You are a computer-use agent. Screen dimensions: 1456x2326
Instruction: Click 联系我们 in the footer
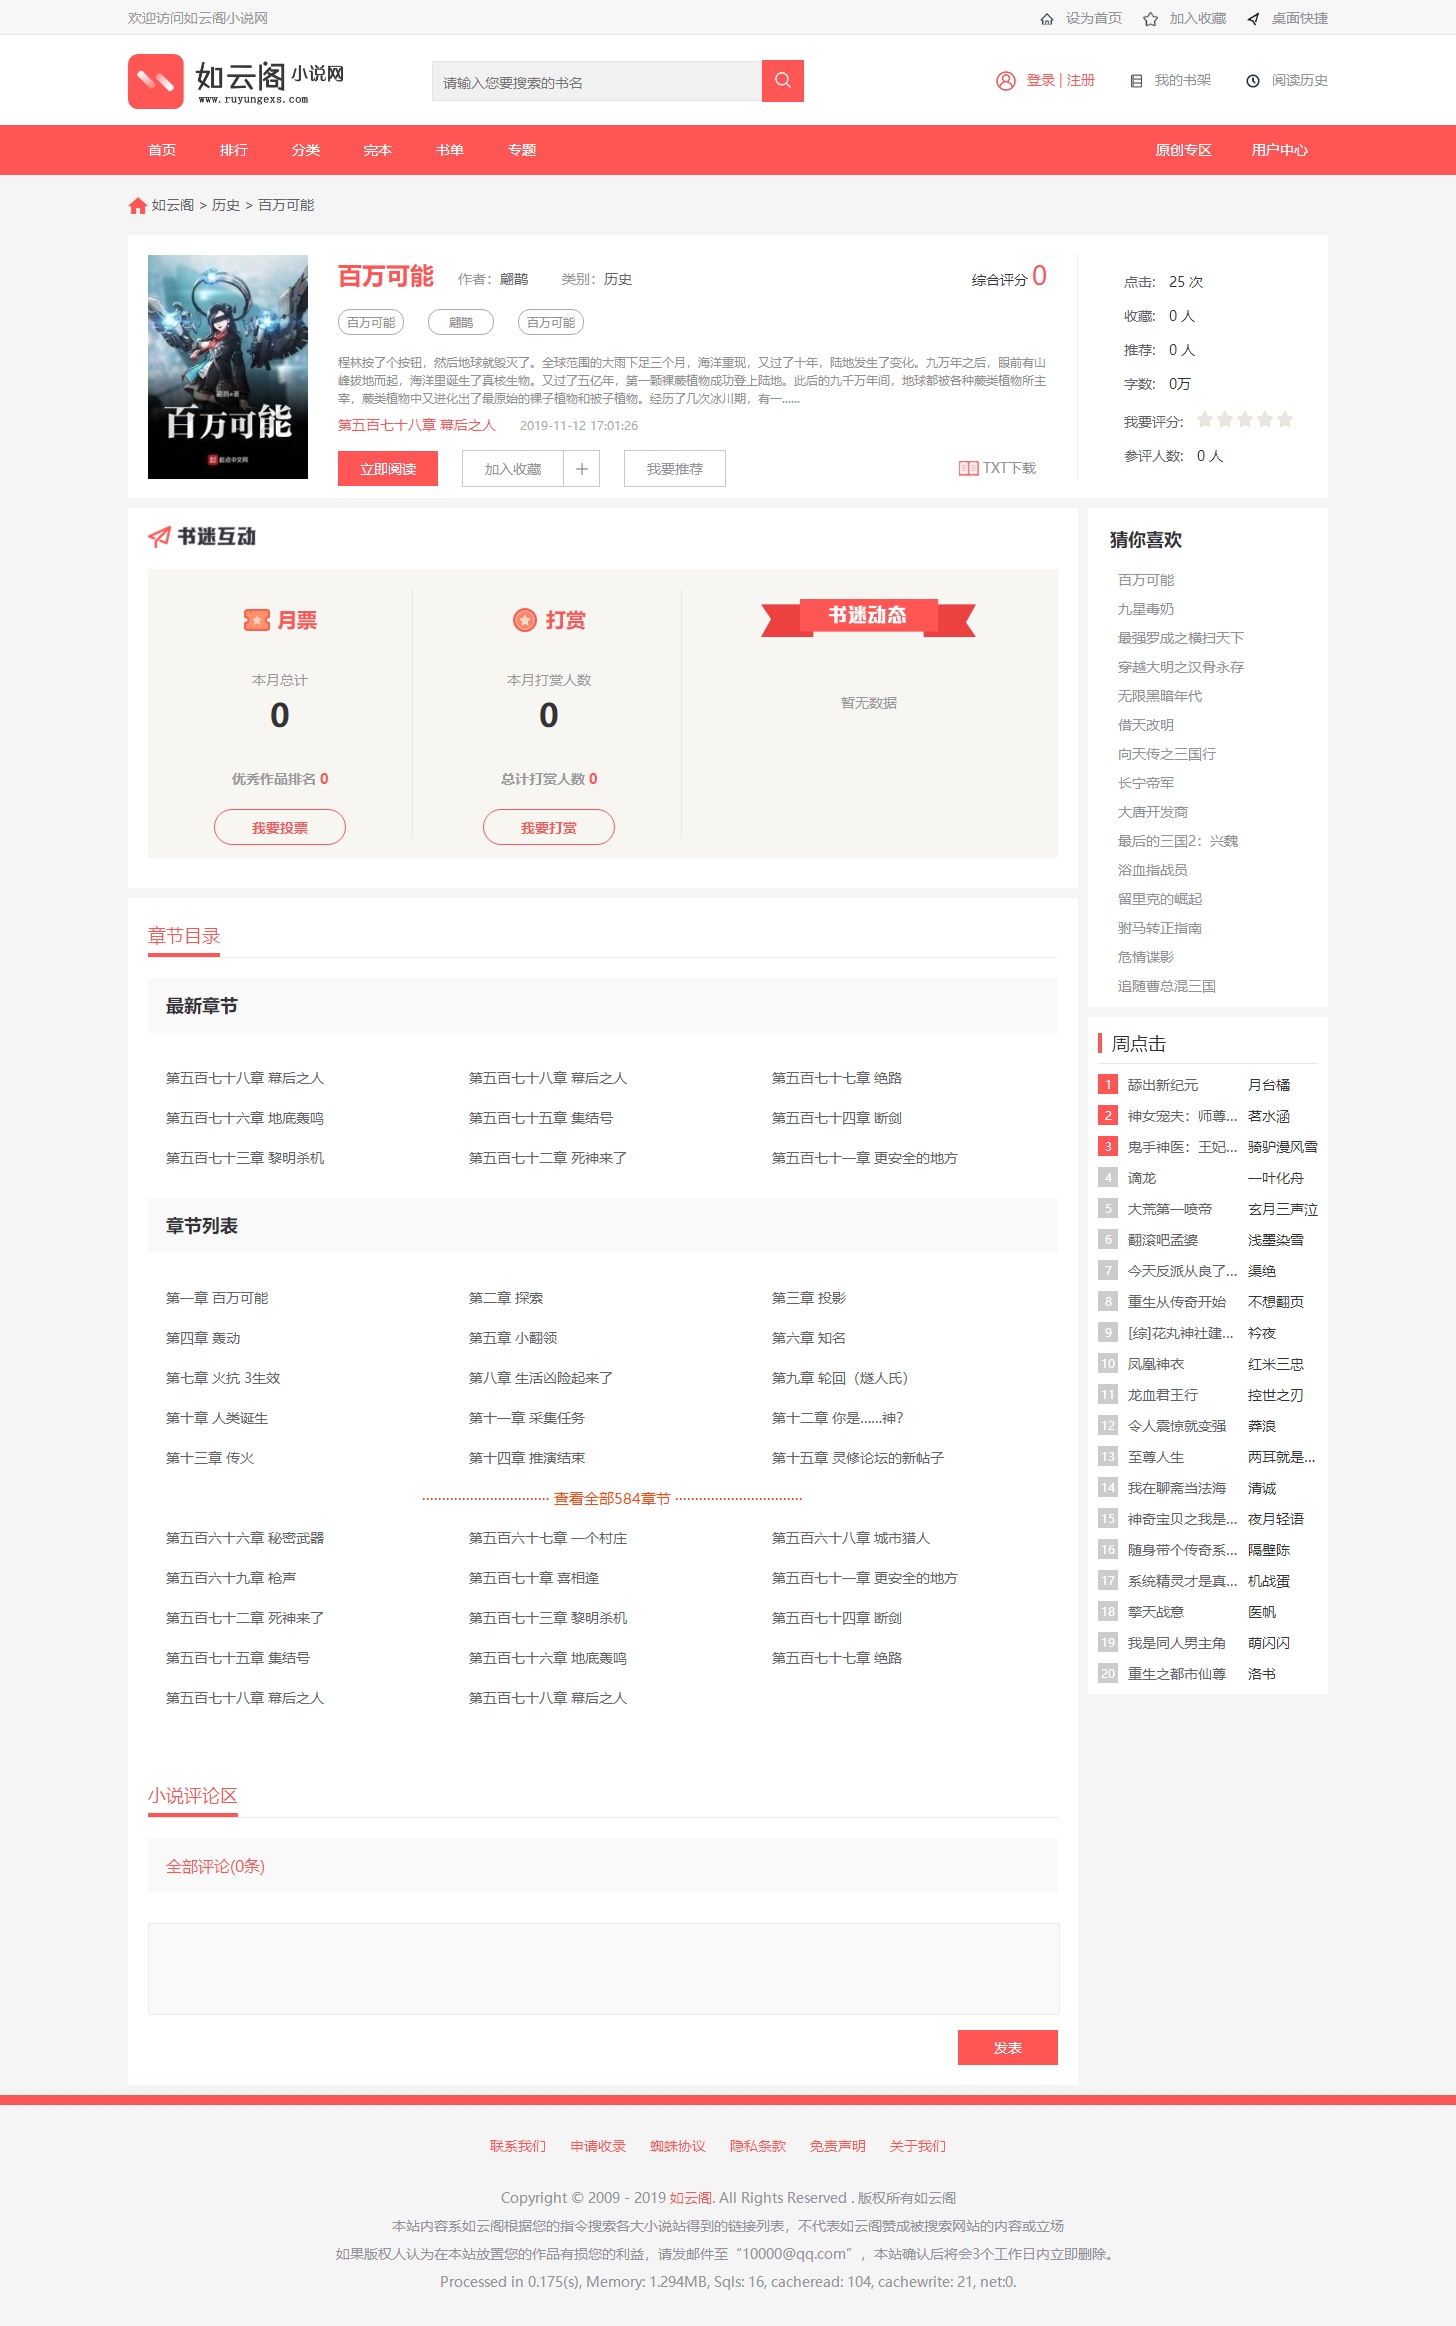(518, 2146)
